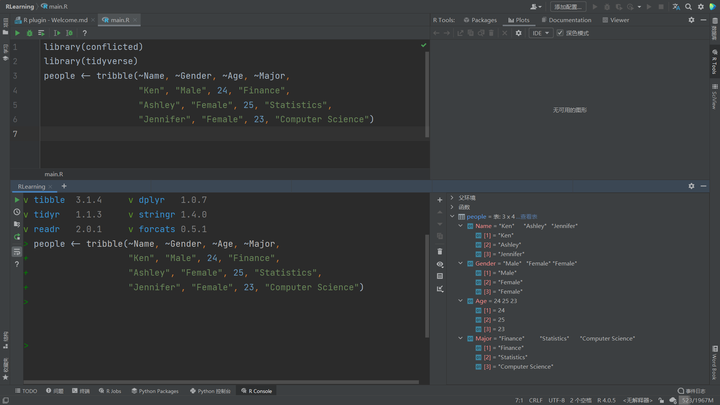Viewport: 720px width, 405px height.
Task: Click the memory indicator in status bar
Action: click(697, 400)
